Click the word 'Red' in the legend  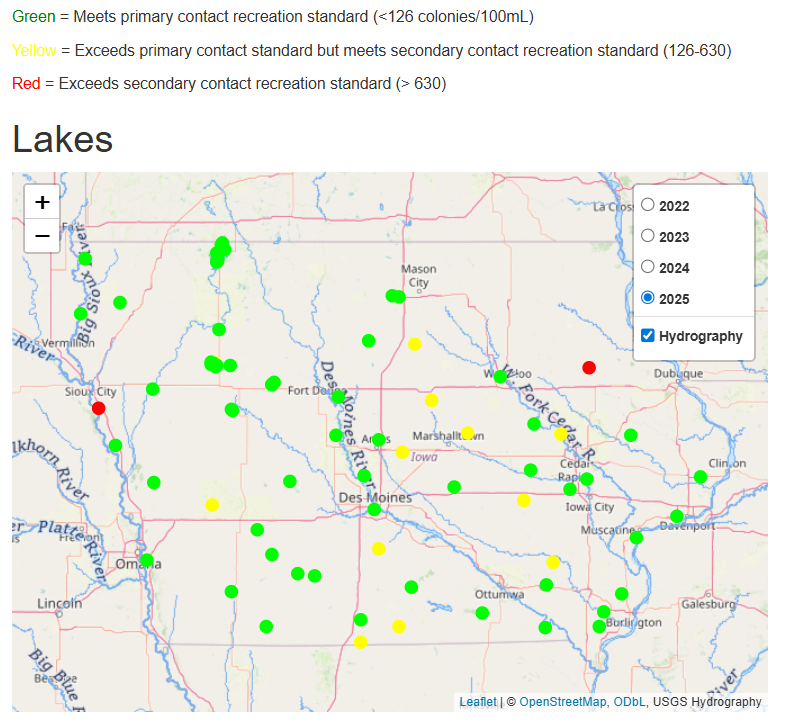[26, 83]
